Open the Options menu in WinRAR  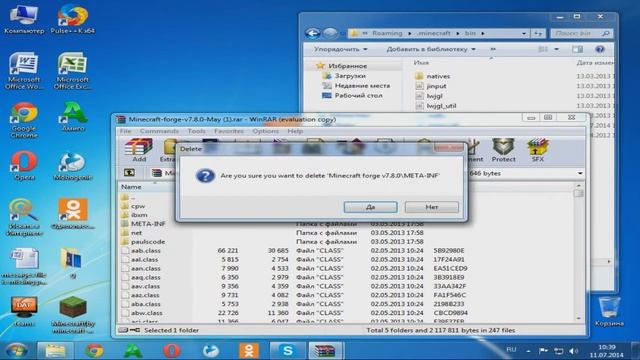click(x=265, y=131)
